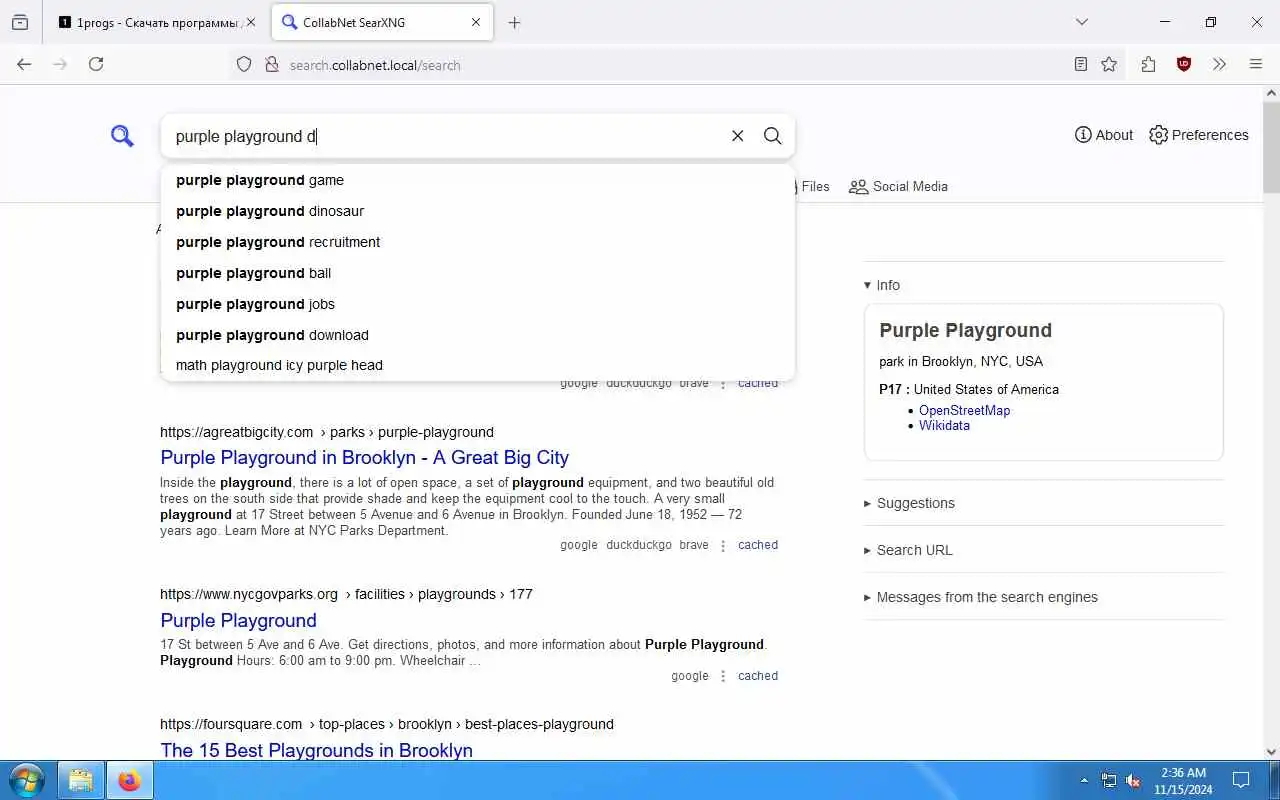Go back with browser back arrow
The image size is (1280, 800).
[x=24, y=64]
